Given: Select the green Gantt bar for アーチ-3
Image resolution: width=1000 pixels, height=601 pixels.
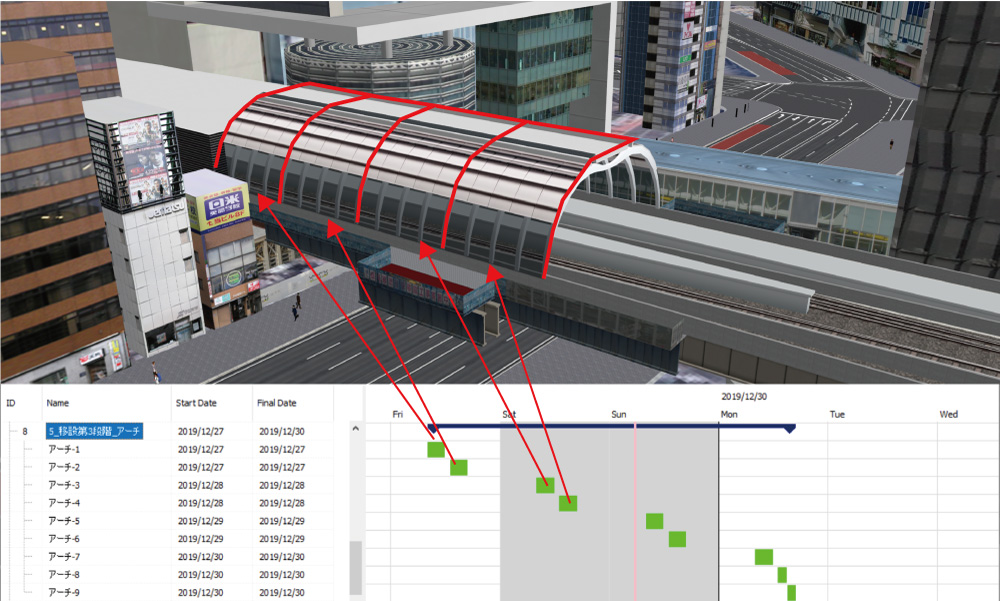Looking at the screenshot, I should point(545,485).
